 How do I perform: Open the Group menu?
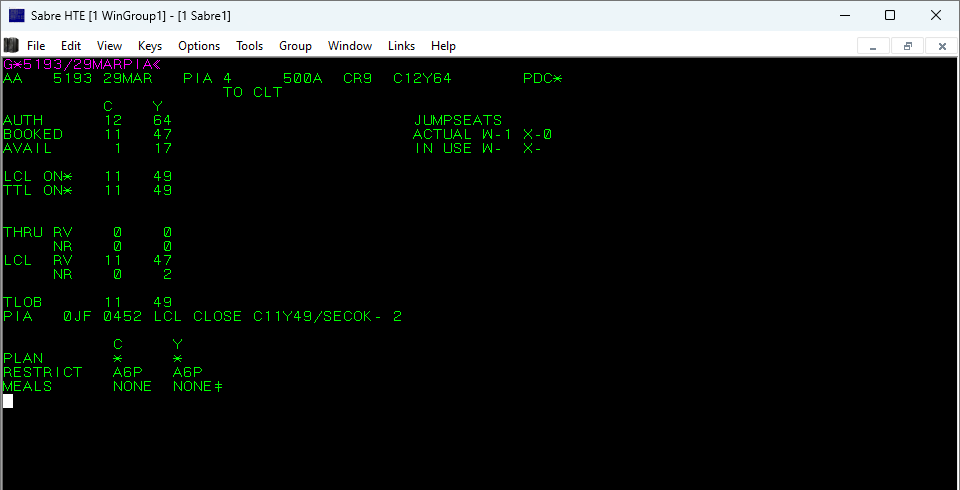click(x=295, y=46)
